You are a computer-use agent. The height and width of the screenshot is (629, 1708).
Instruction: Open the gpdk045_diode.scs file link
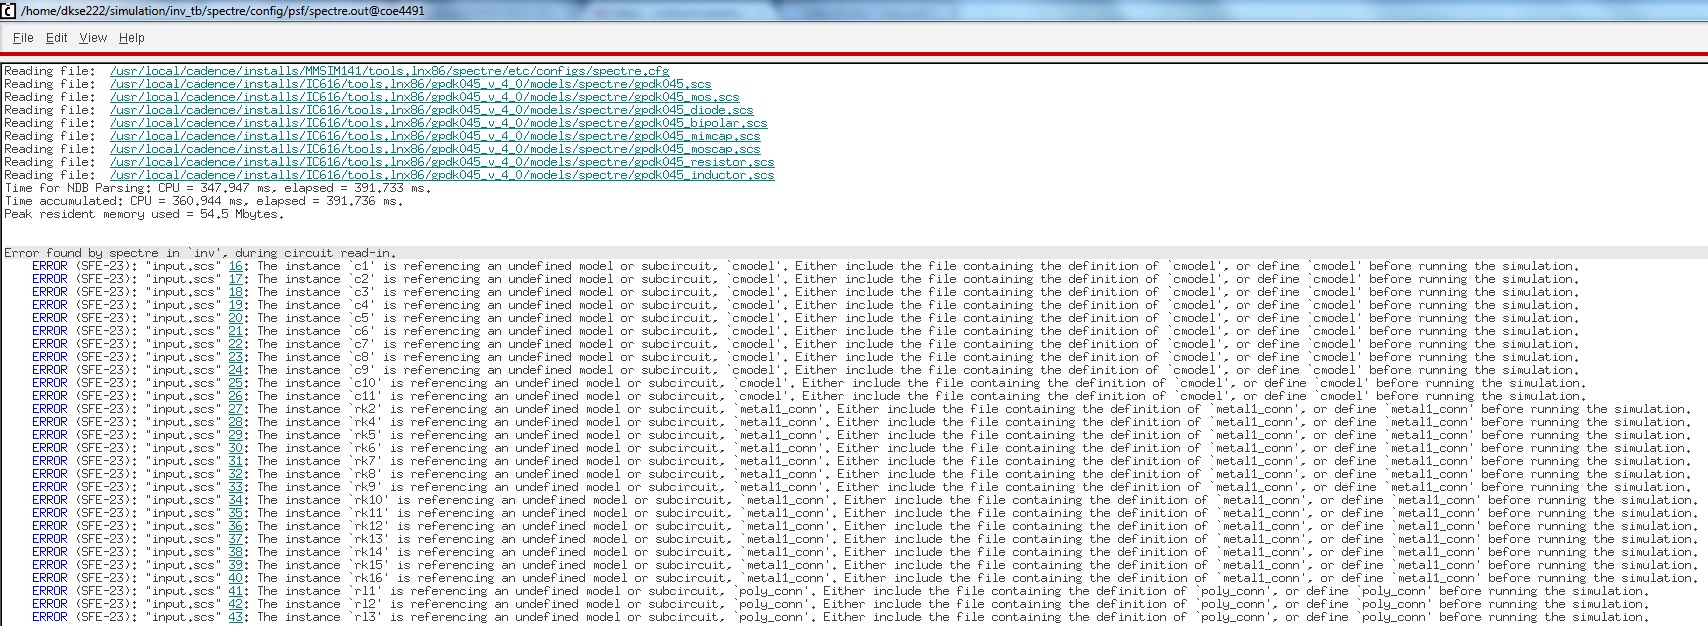point(431,110)
